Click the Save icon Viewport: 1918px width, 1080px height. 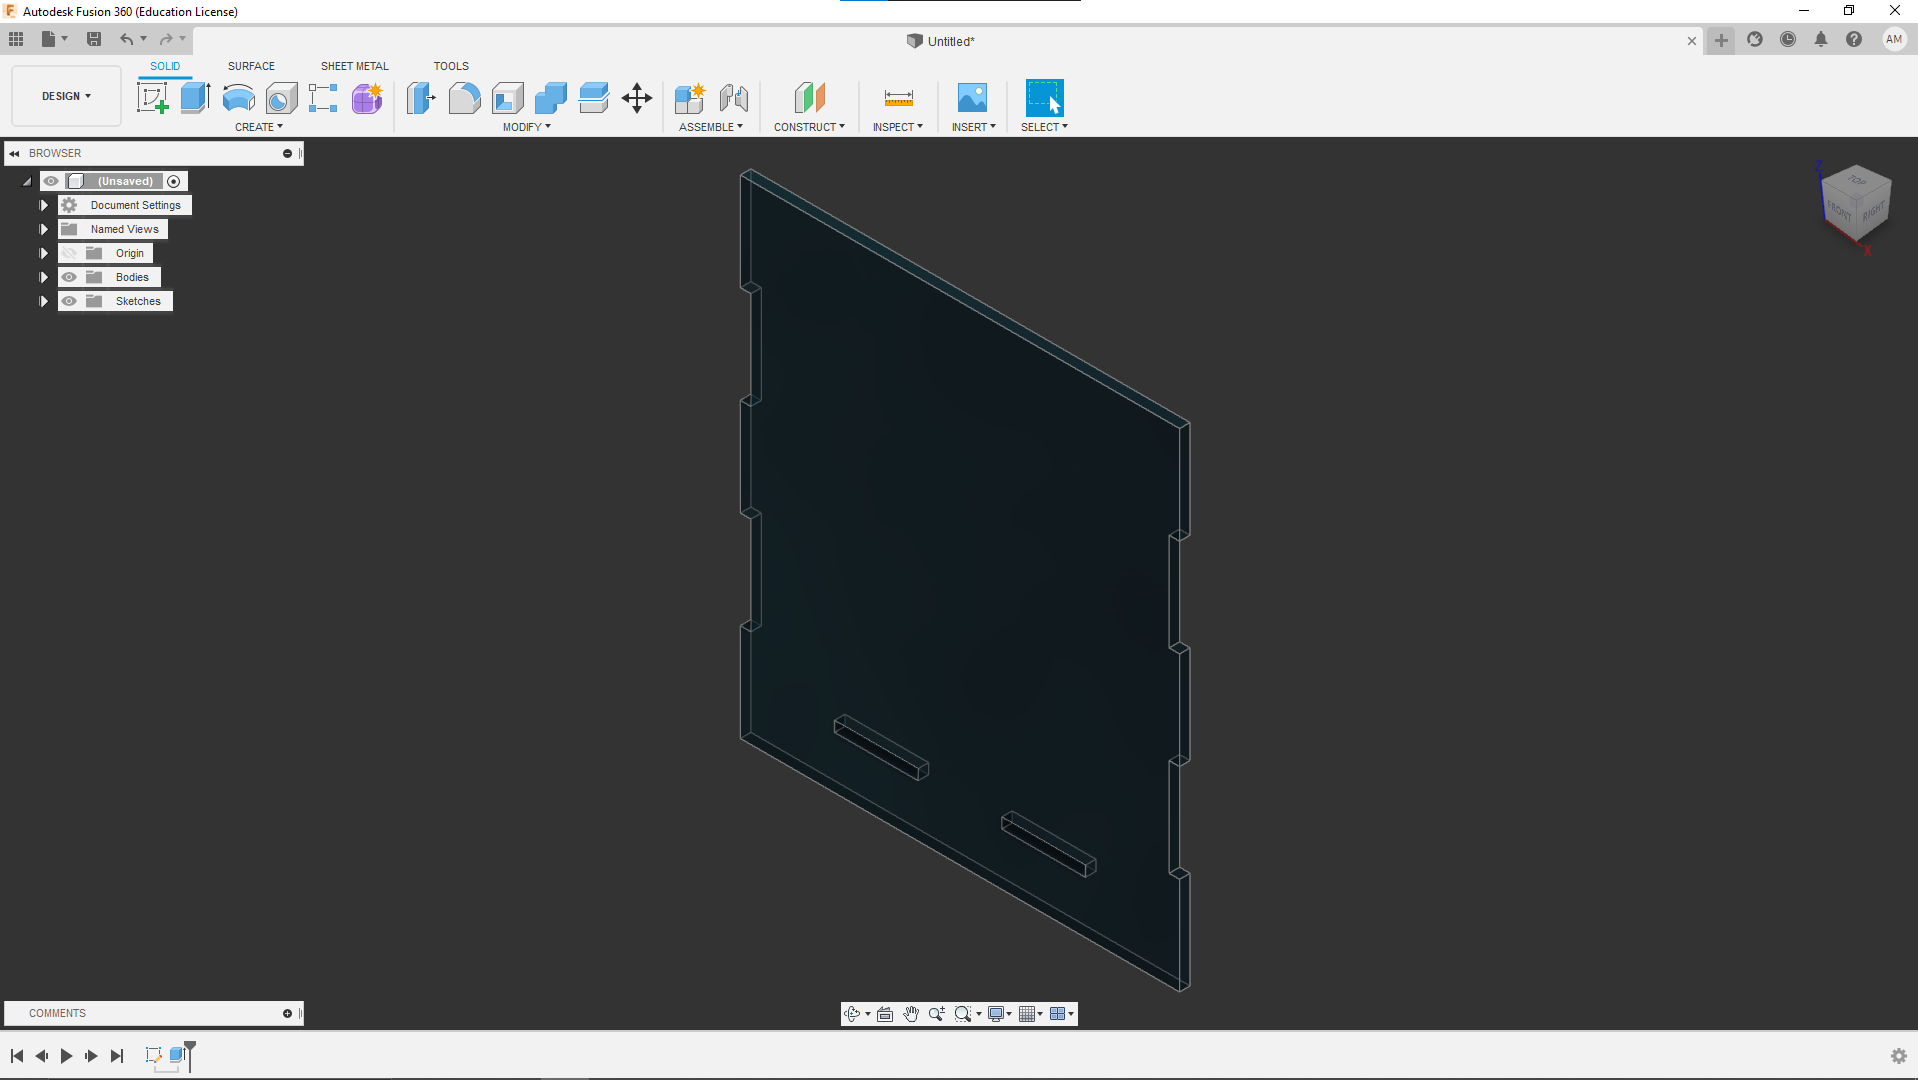[94, 39]
